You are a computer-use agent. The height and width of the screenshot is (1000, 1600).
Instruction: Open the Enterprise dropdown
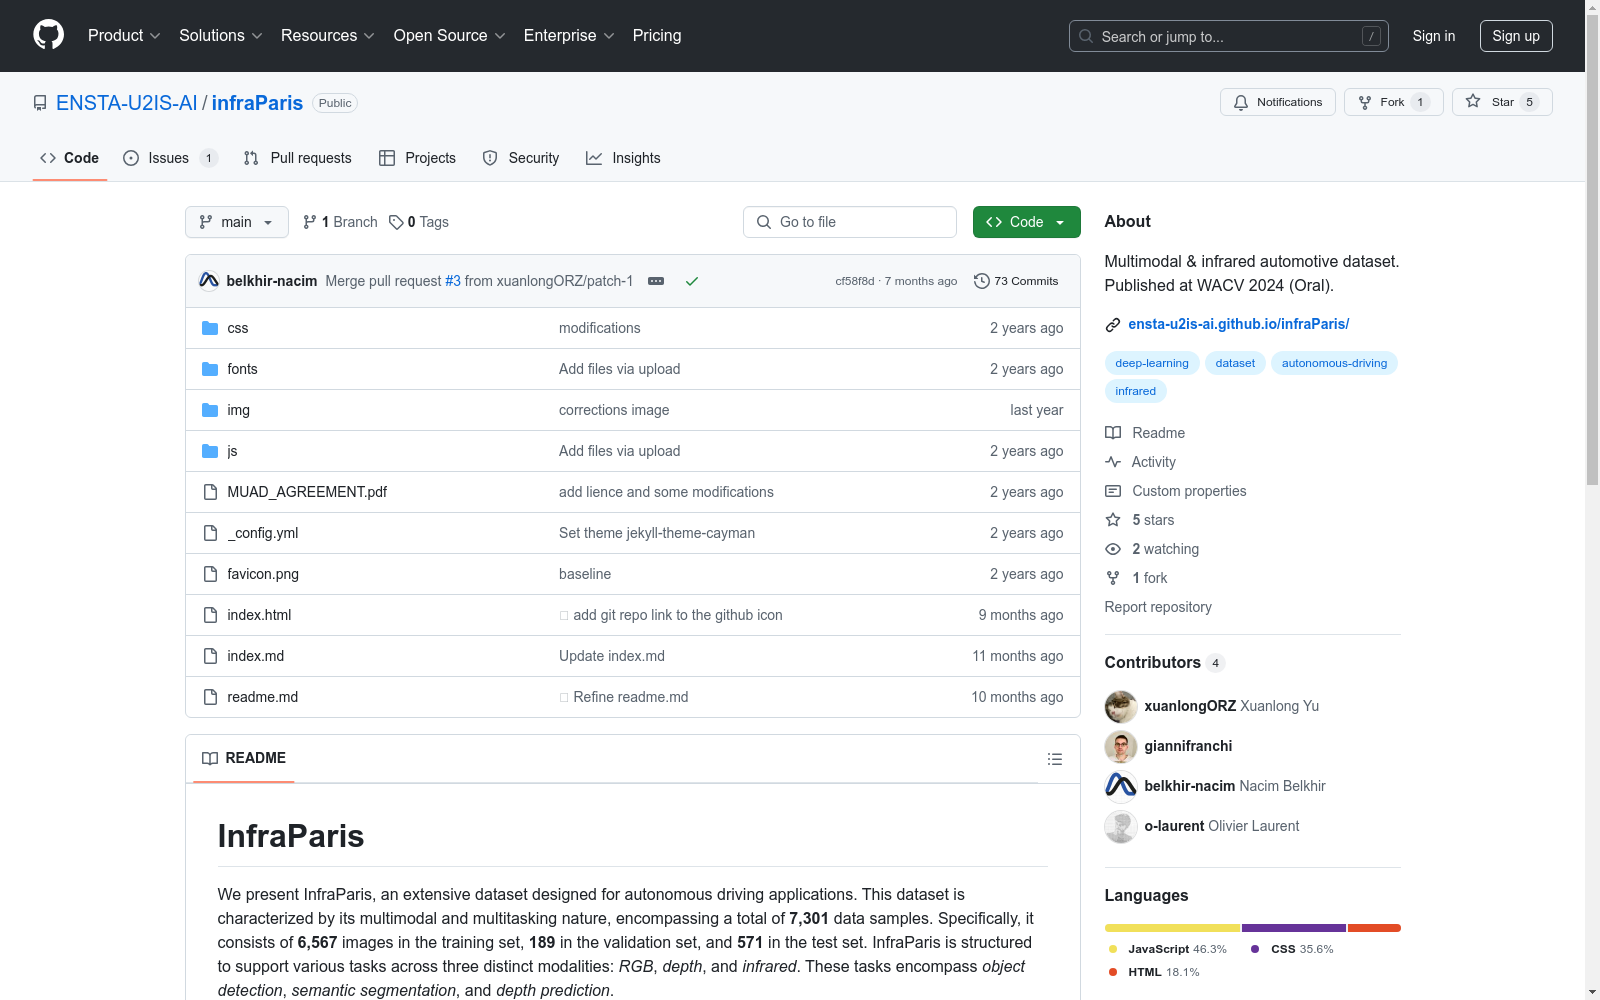click(x=569, y=35)
